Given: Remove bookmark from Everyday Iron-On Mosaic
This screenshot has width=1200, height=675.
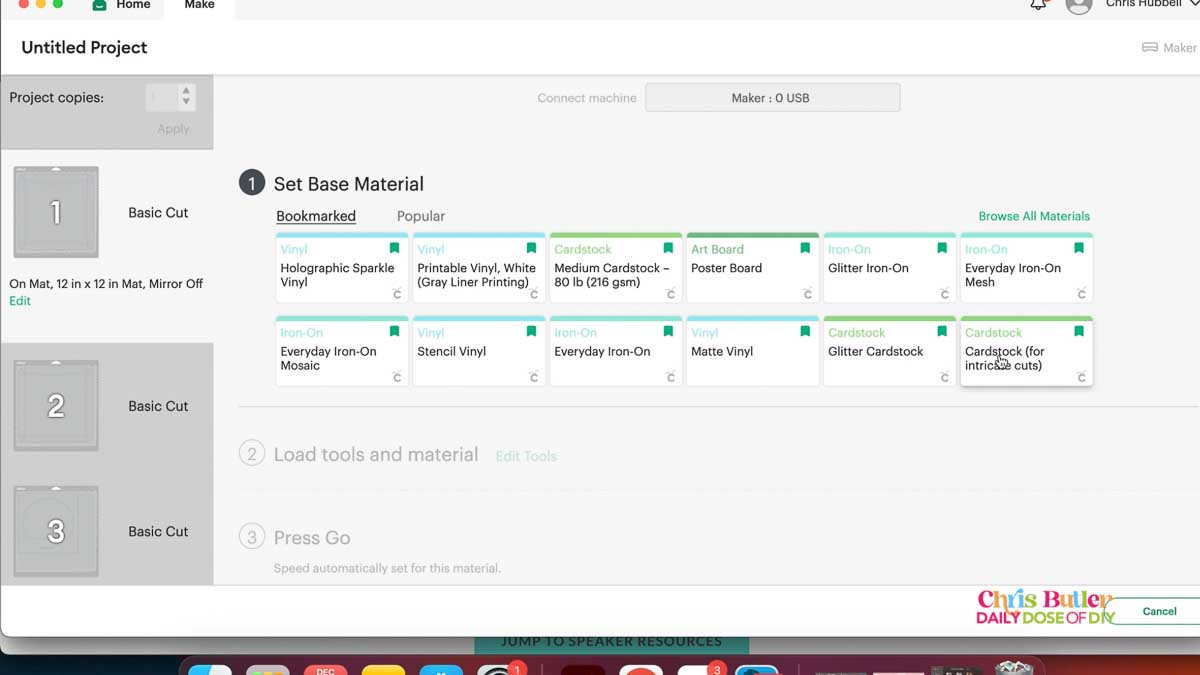Looking at the screenshot, I should coord(394,331).
